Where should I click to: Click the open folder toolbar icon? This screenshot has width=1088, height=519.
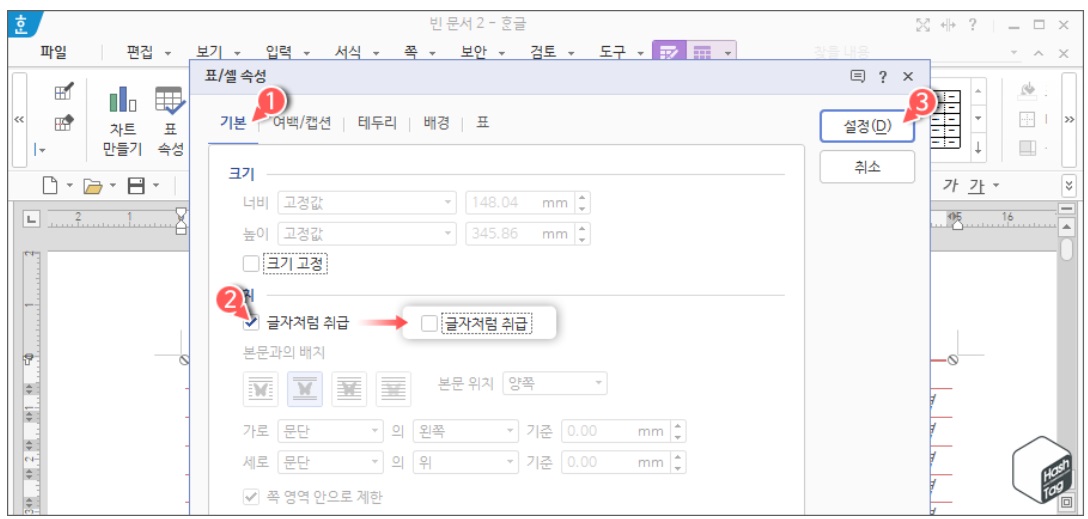[92, 185]
